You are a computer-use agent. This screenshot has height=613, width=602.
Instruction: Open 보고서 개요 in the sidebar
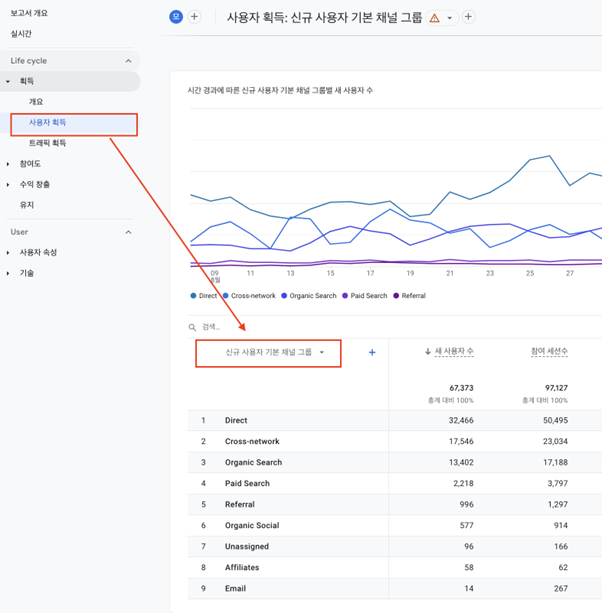coord(29,13)
